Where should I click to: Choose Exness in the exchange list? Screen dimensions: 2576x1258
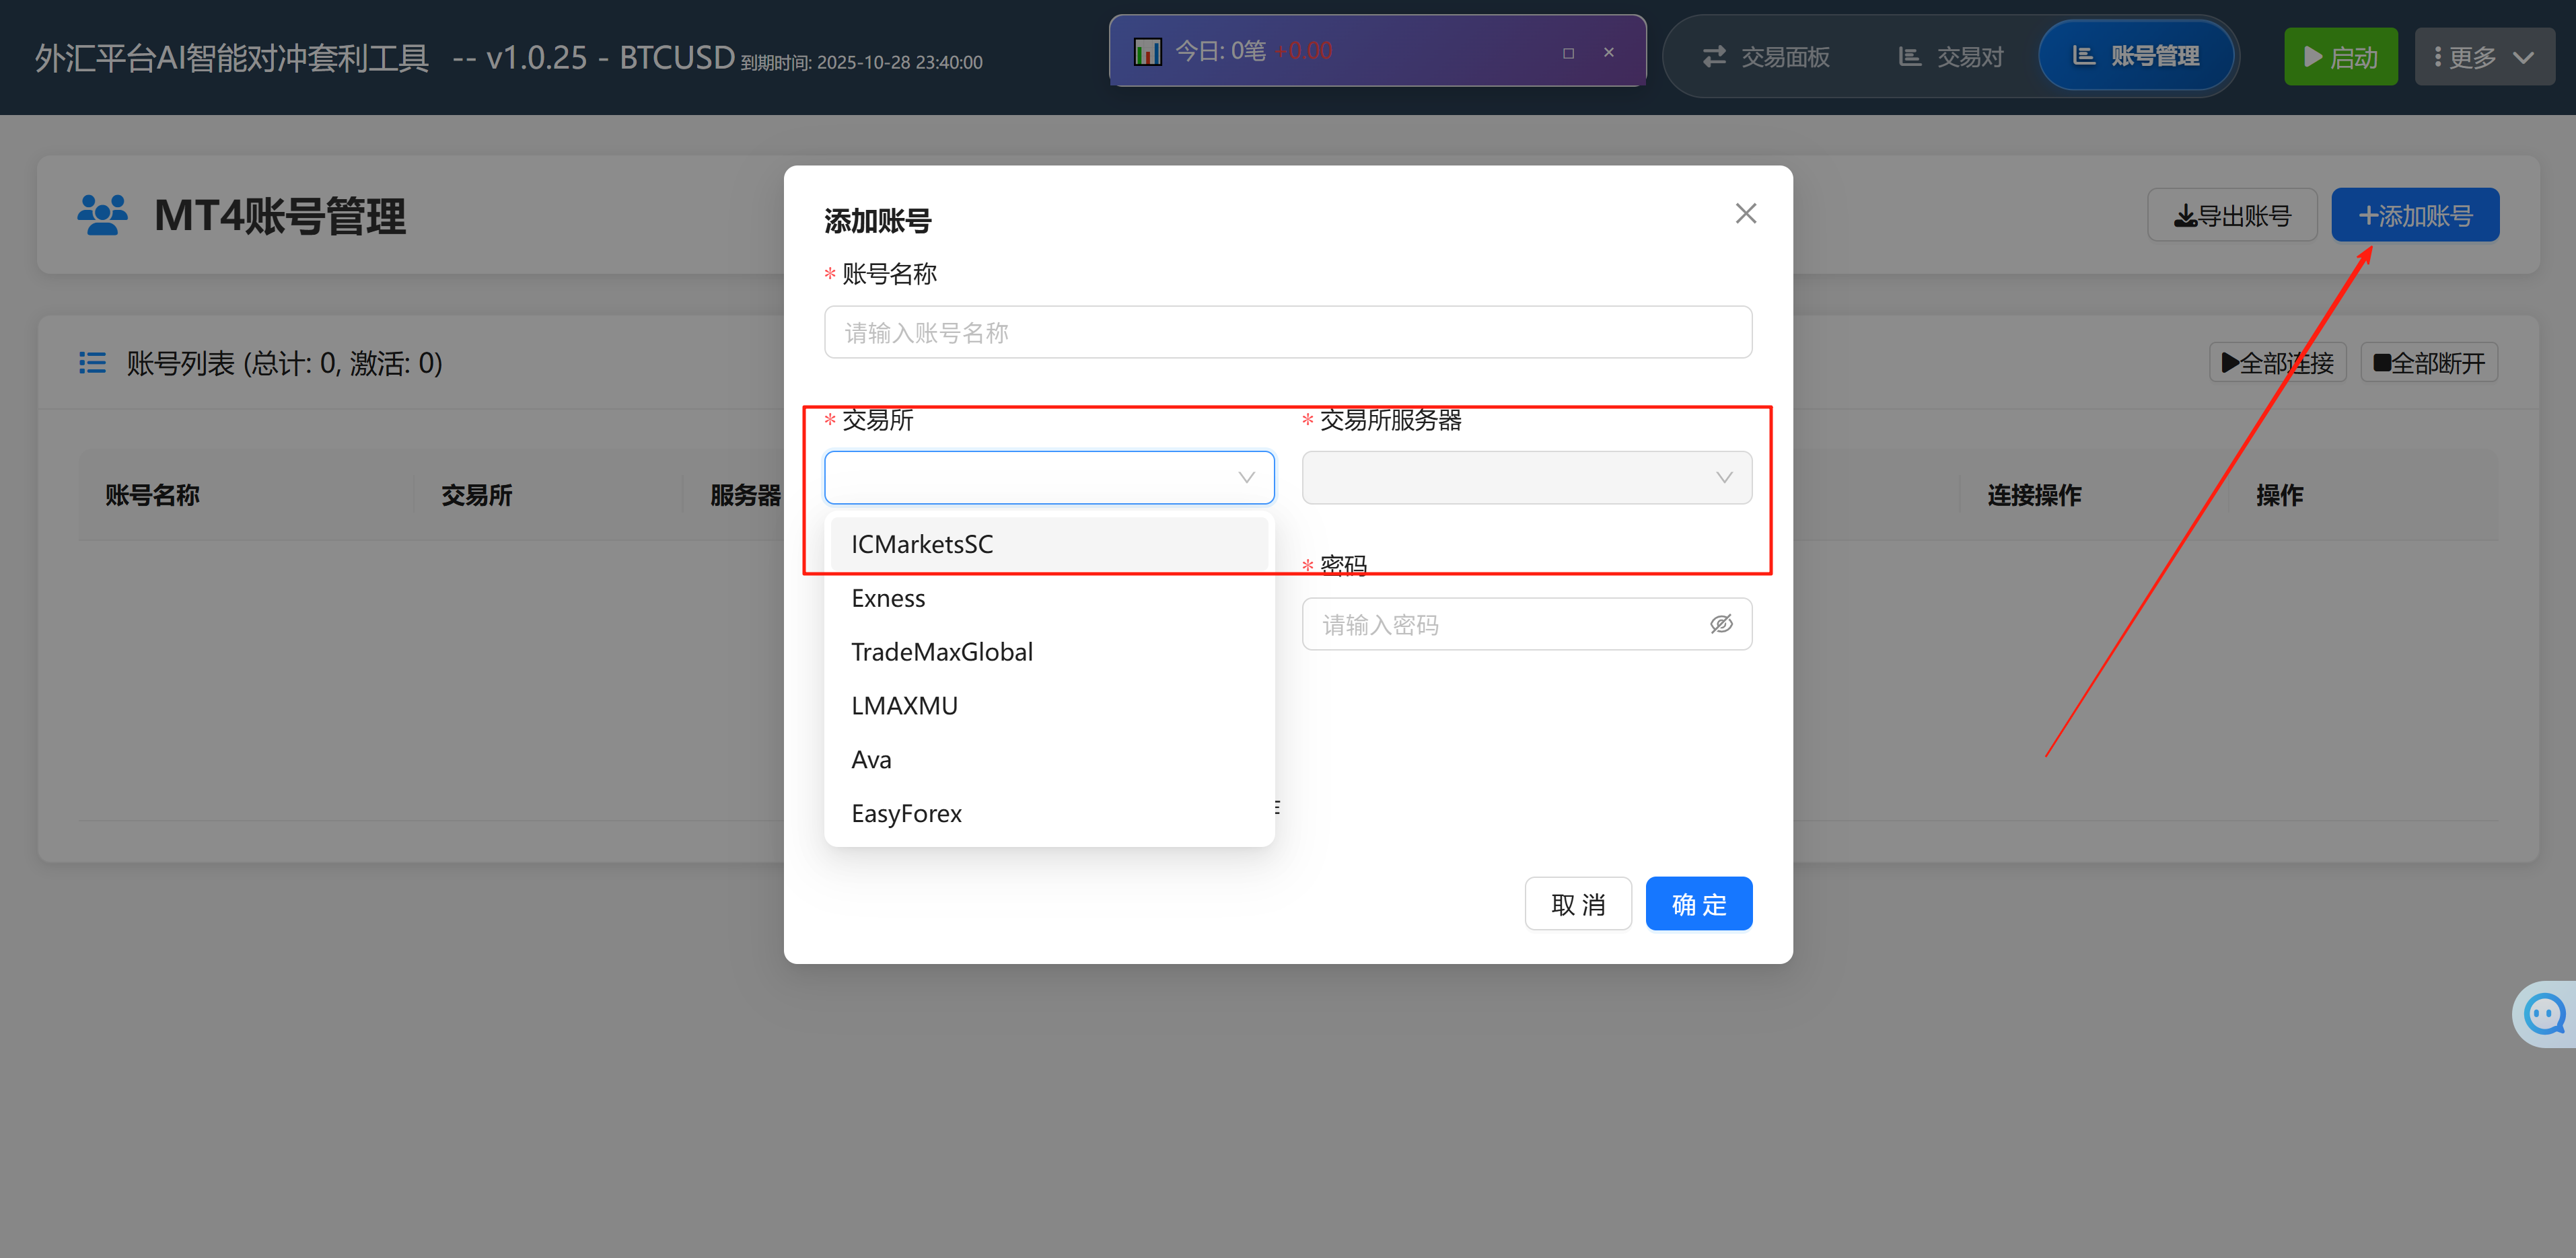click(x=888, y=598)
